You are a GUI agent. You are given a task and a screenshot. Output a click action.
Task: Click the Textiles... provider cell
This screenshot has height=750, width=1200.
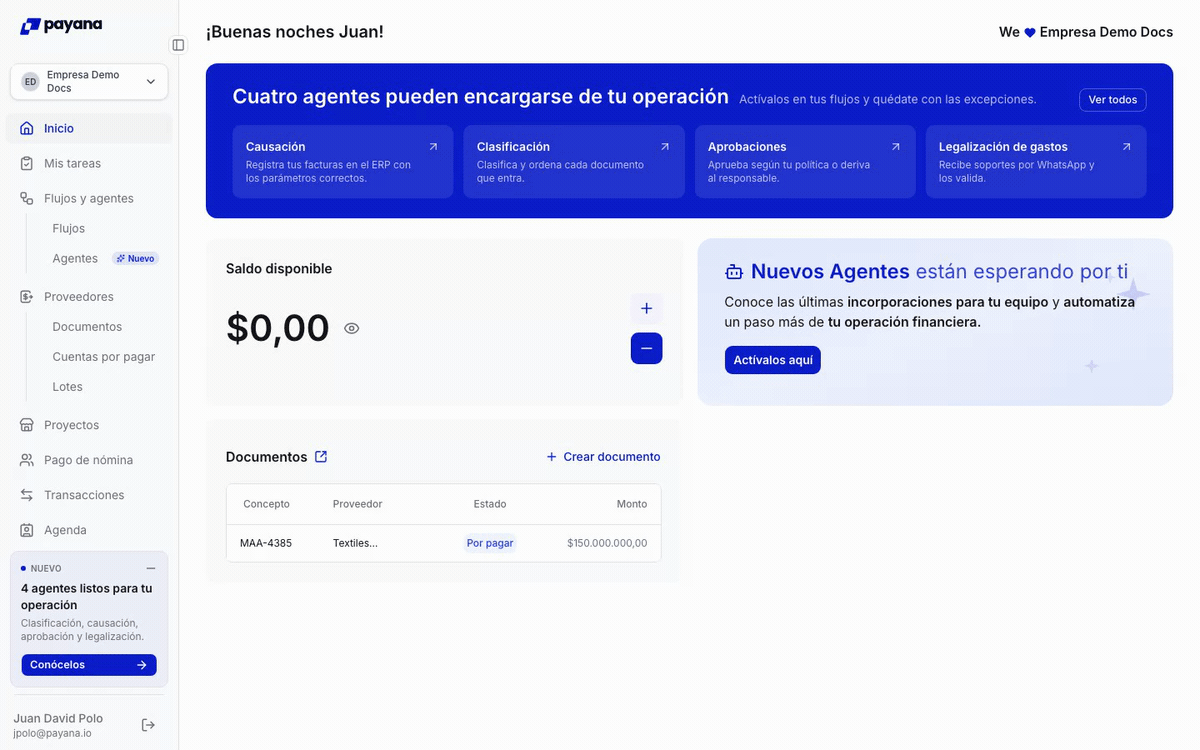pyautogui.click(x=355, y=543)
